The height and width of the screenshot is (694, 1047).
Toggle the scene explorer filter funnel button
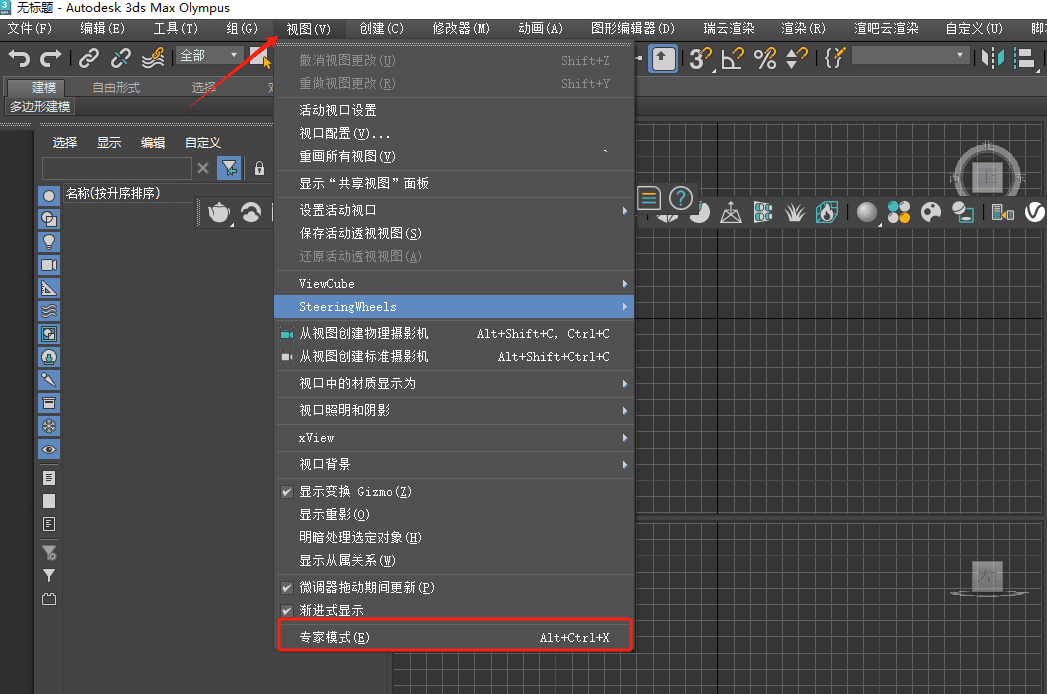[x=228, y=168]
